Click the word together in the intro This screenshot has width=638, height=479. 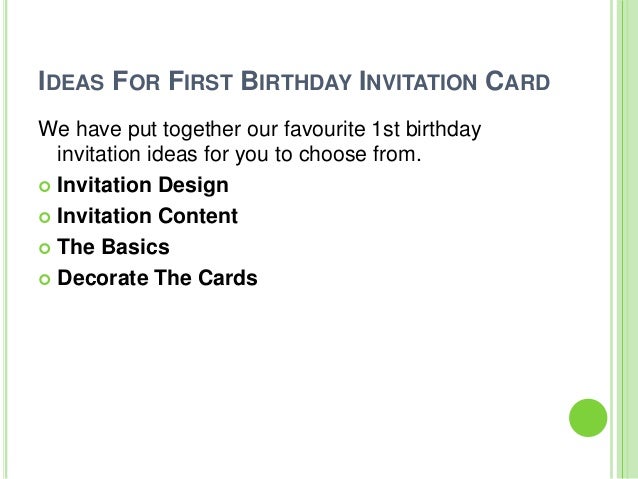202,130
